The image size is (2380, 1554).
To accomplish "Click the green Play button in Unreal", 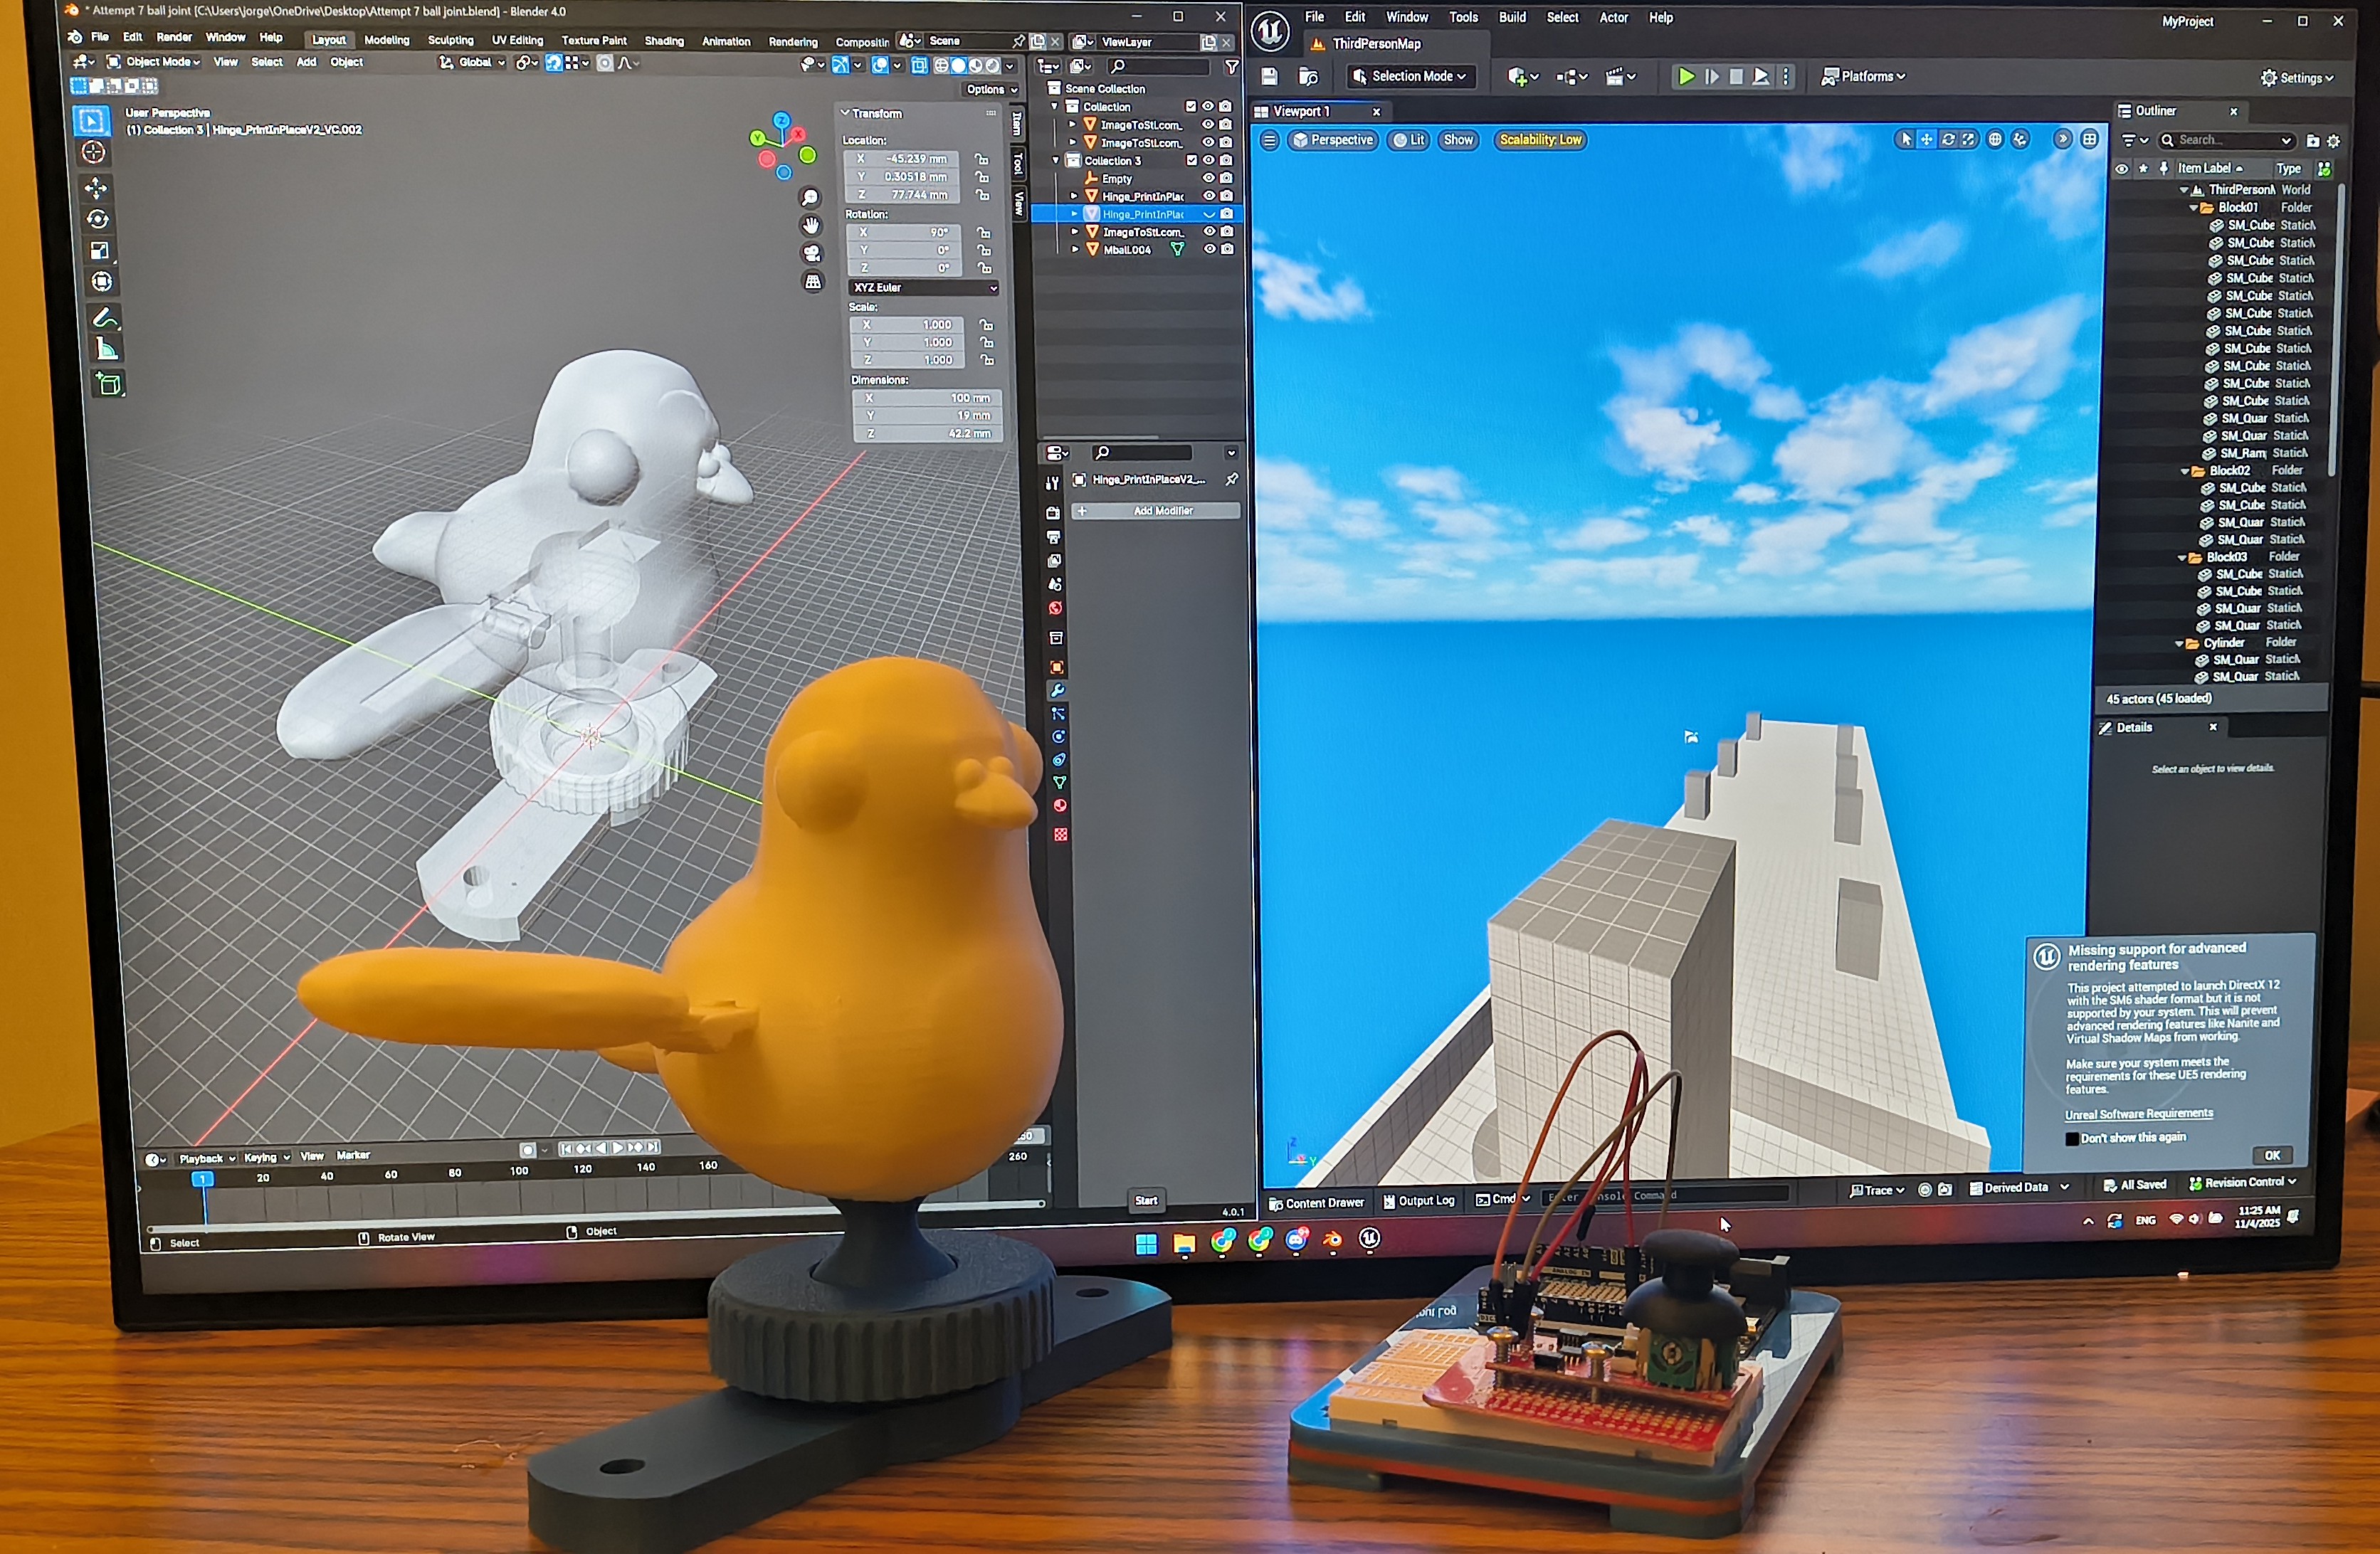I will tap(1686, 76).
